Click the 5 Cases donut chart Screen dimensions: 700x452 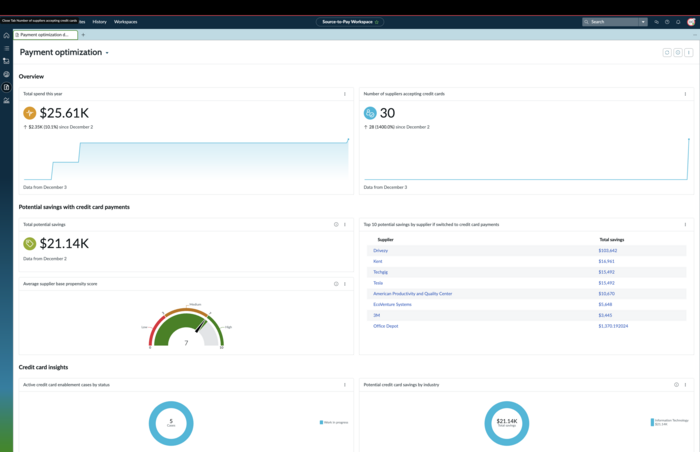click(x=171, y=423)
